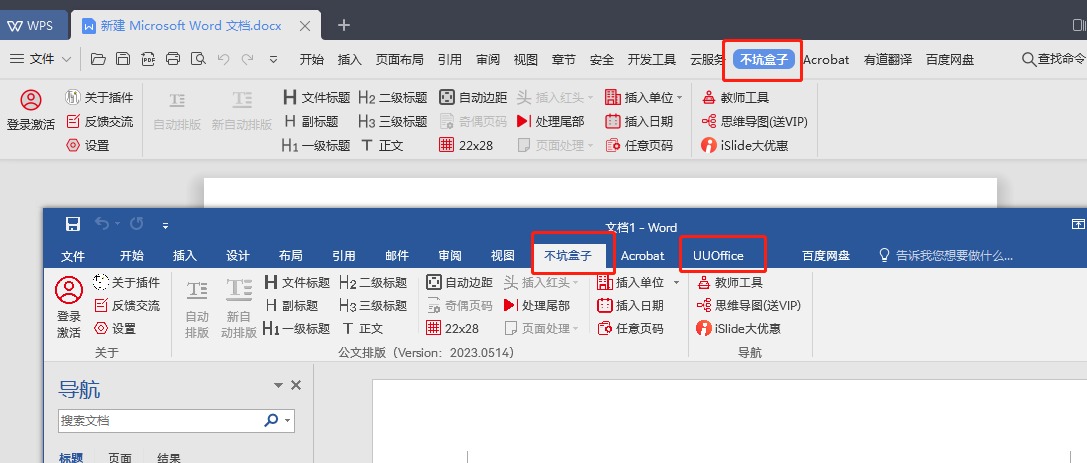Click 反馈交流 in the WPS ribbon

[x=98, y=121]
